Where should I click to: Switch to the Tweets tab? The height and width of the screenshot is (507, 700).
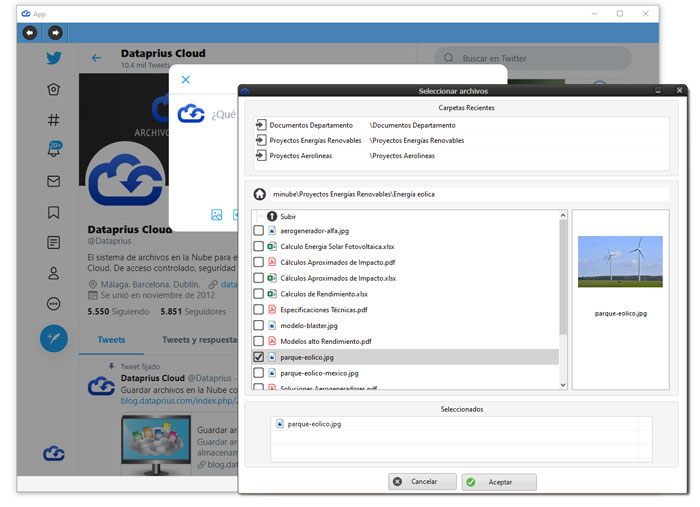tap(112, 340)
